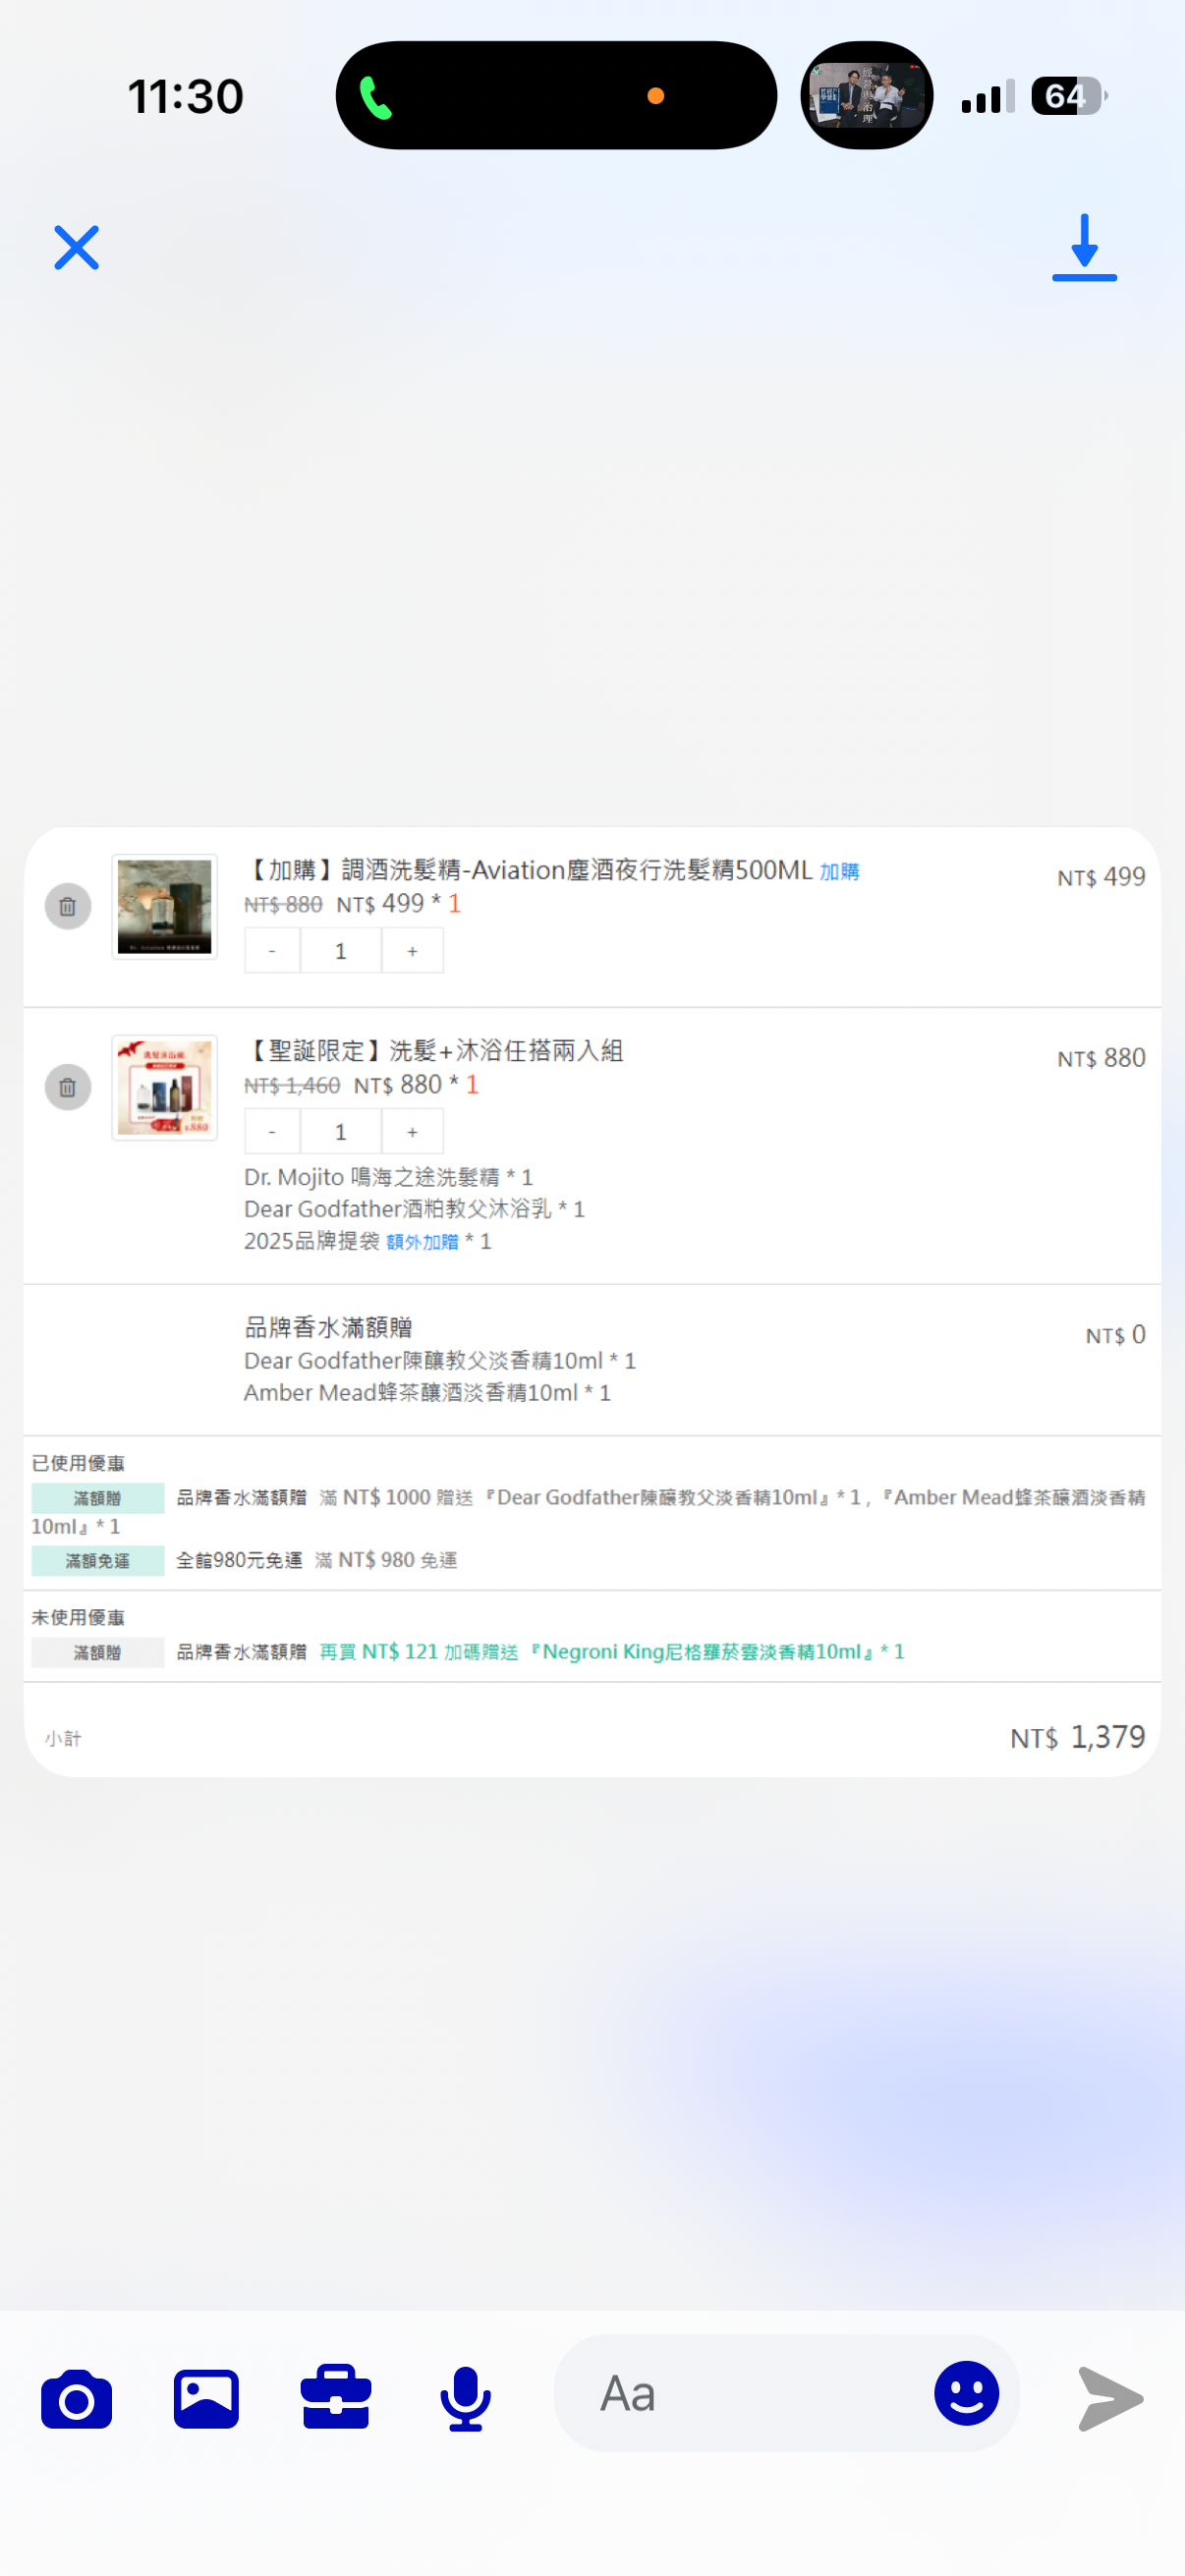Image resolution: width=1185 pixels, height=2576 pixels.
Task: Tap the briefcase toolbox icon
Action: pos(336,2396)
